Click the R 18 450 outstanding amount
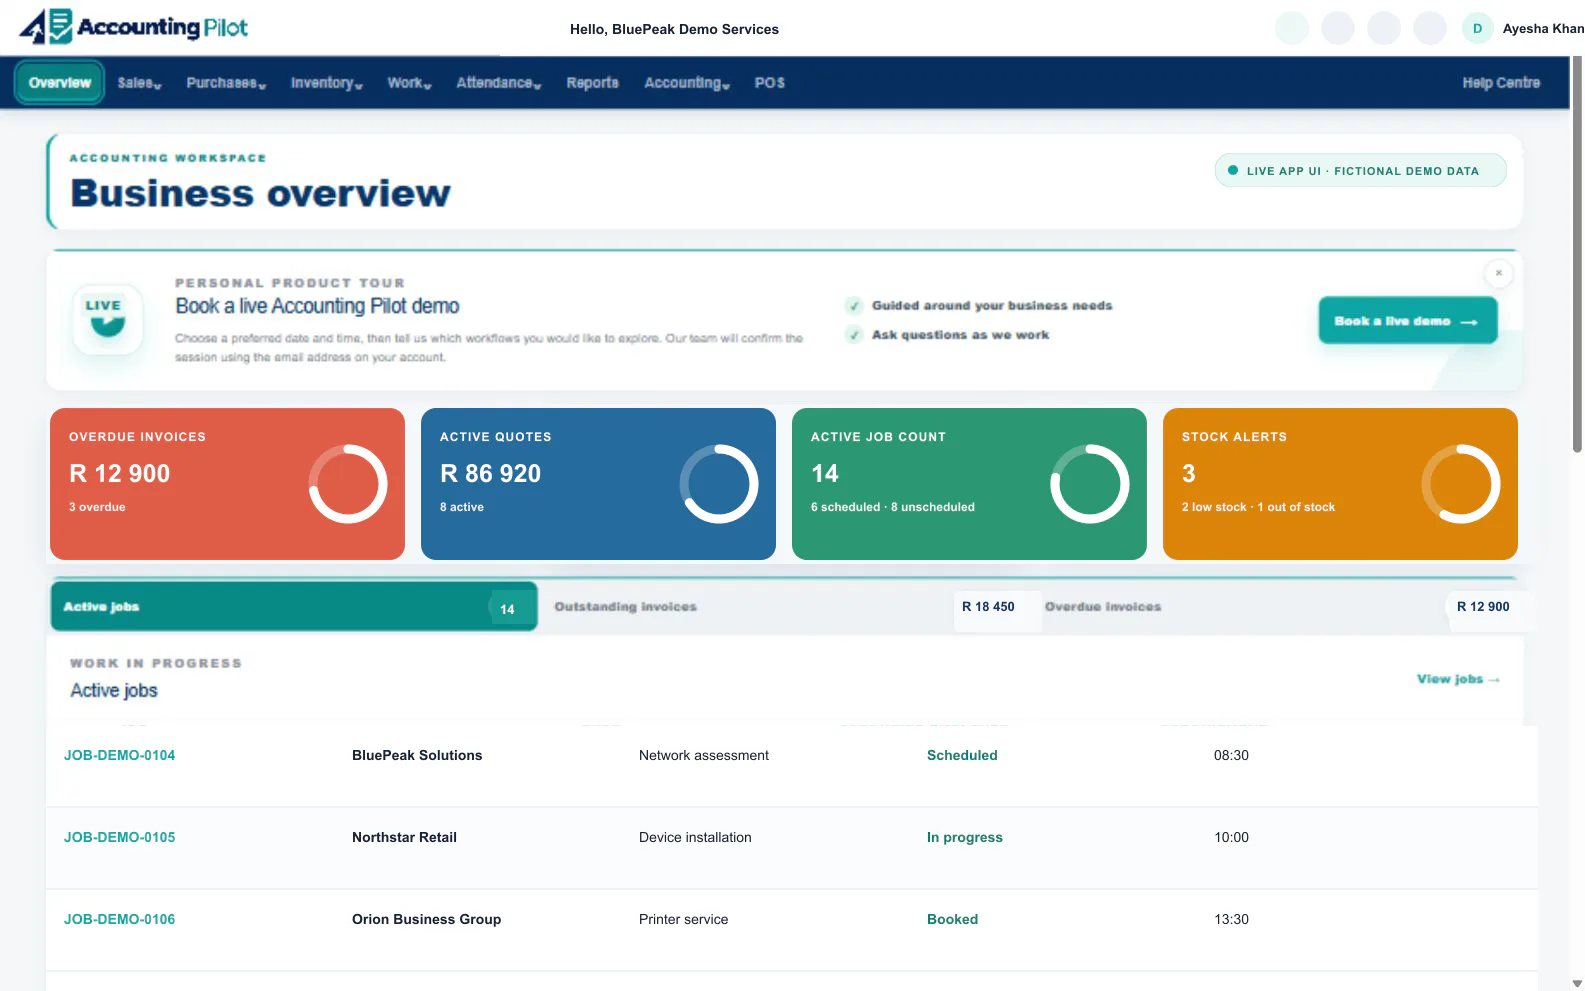The height and width of the screenshot is (991, 1585). pyautogui.click(x=988, y=607)
